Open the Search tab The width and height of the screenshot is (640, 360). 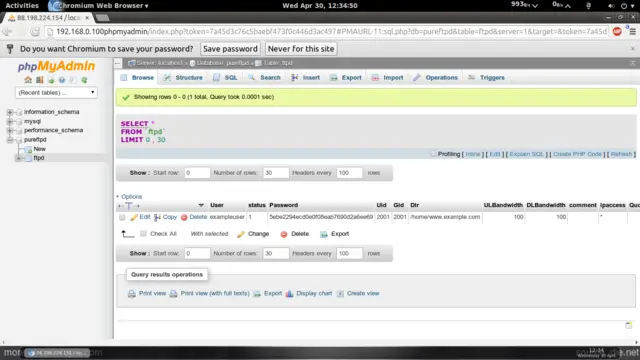pyautogui.click(x=264, y=78)
